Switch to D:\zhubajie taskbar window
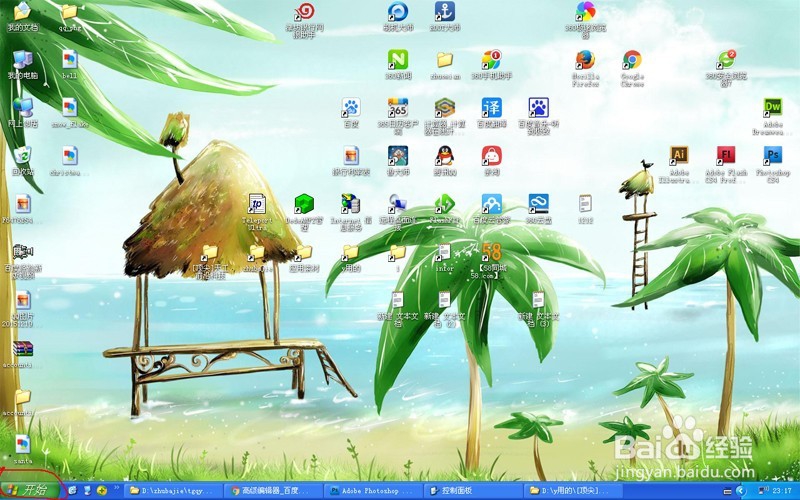This screenshot has width=800, height=500. tap(173, 490)
